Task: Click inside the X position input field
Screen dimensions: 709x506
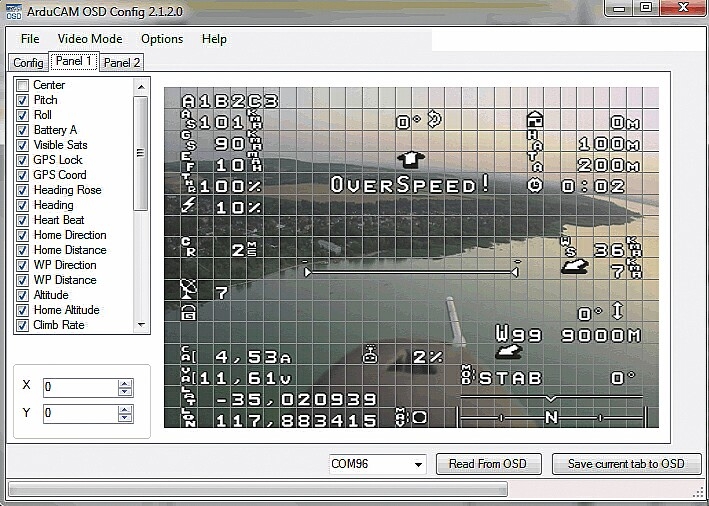Action: pyautogui.click(x=79, y=387)
